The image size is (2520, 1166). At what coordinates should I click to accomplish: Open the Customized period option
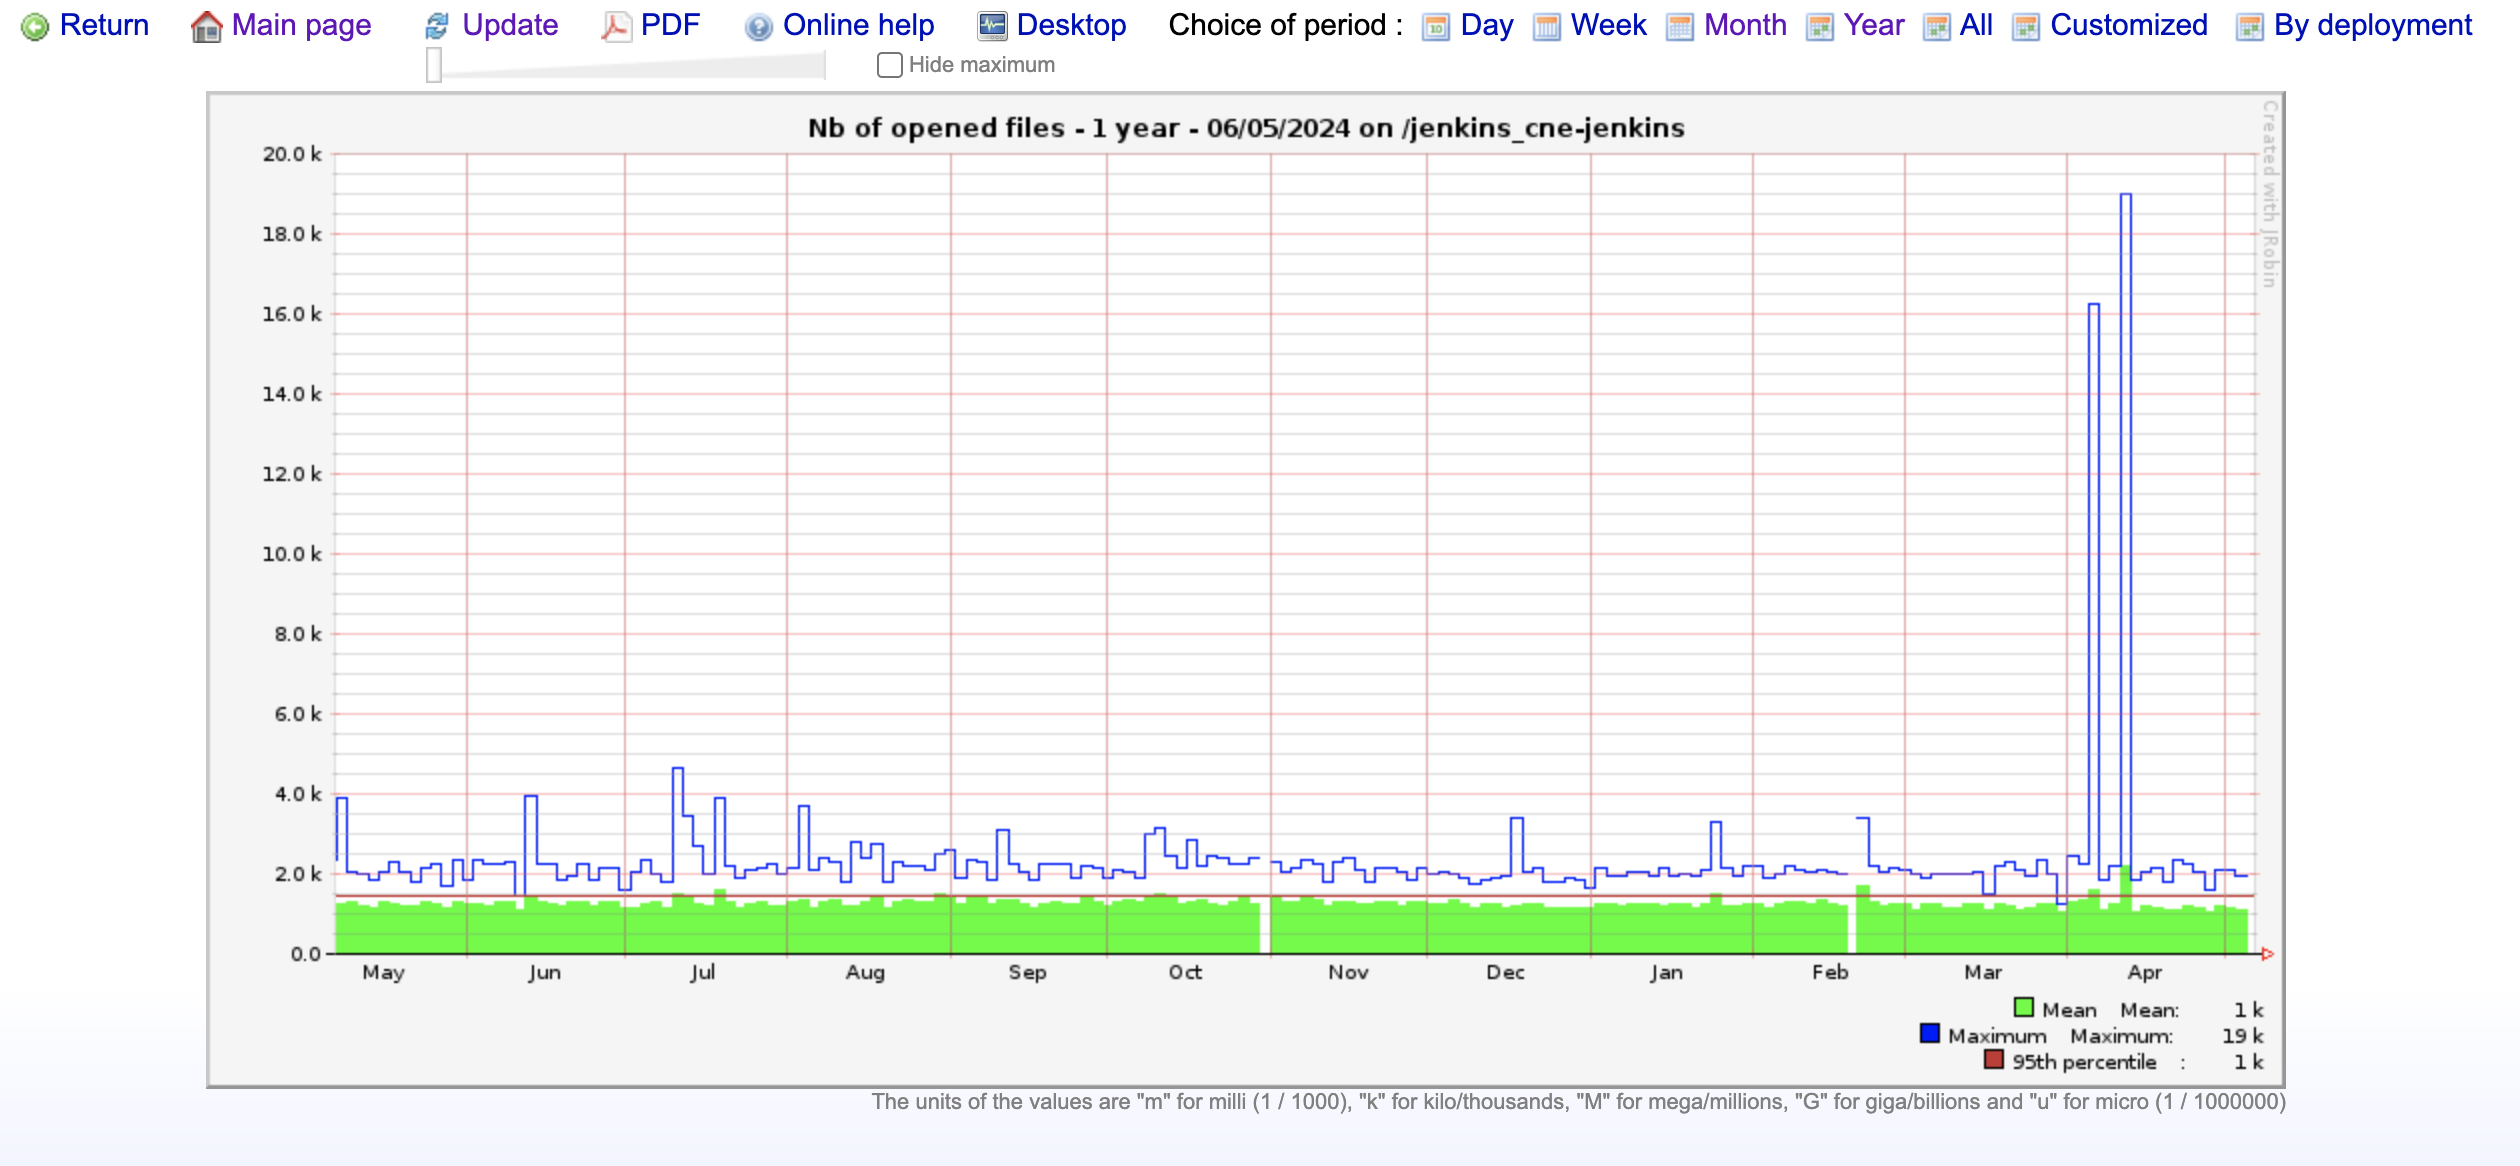(2129, 25)
